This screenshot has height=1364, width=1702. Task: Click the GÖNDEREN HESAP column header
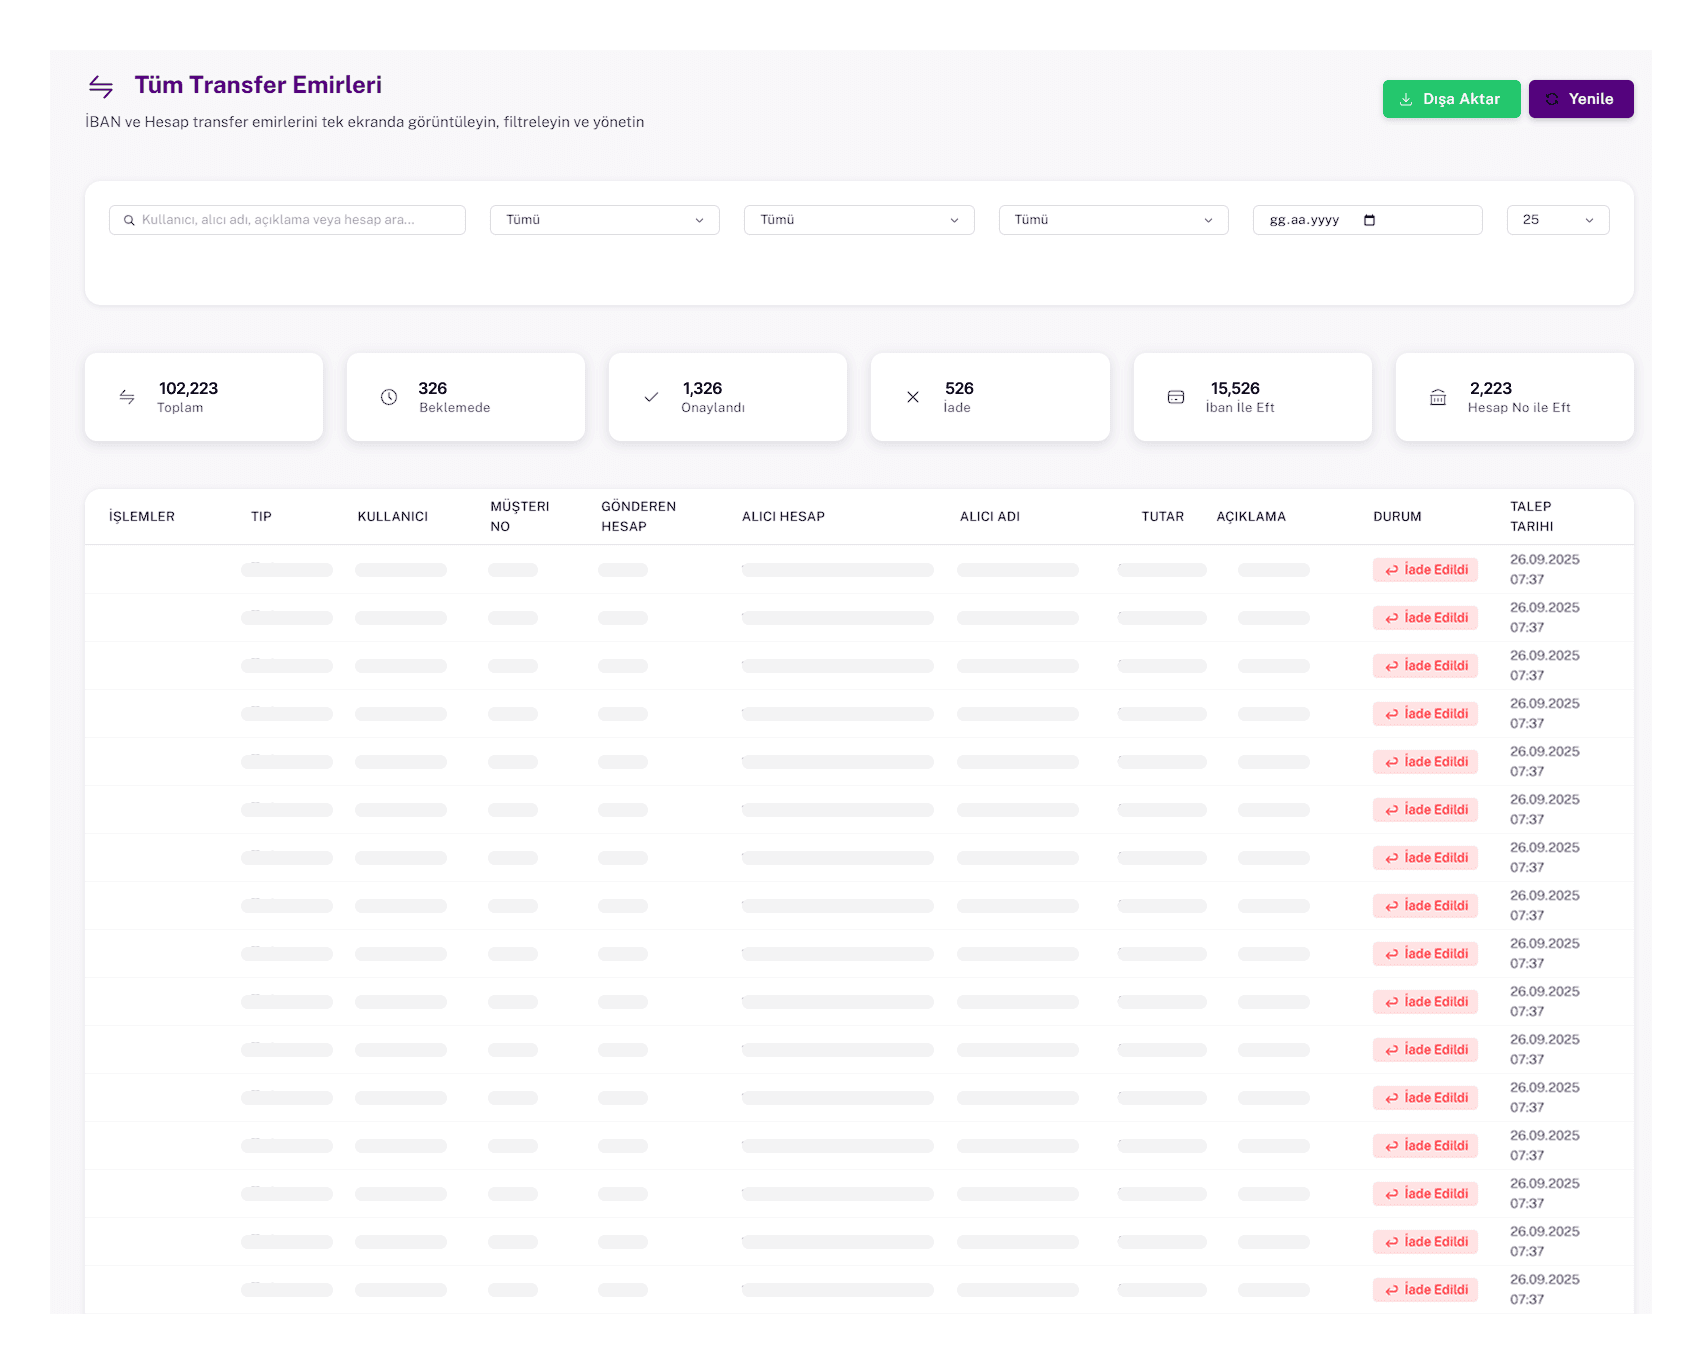point(639,517)
